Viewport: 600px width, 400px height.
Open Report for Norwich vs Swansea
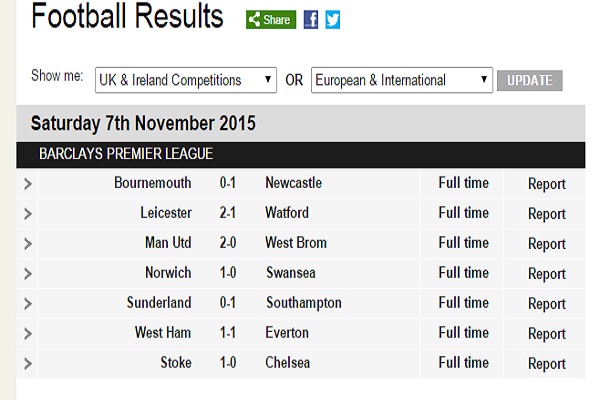pyautogui.click(x=547, y=274)
